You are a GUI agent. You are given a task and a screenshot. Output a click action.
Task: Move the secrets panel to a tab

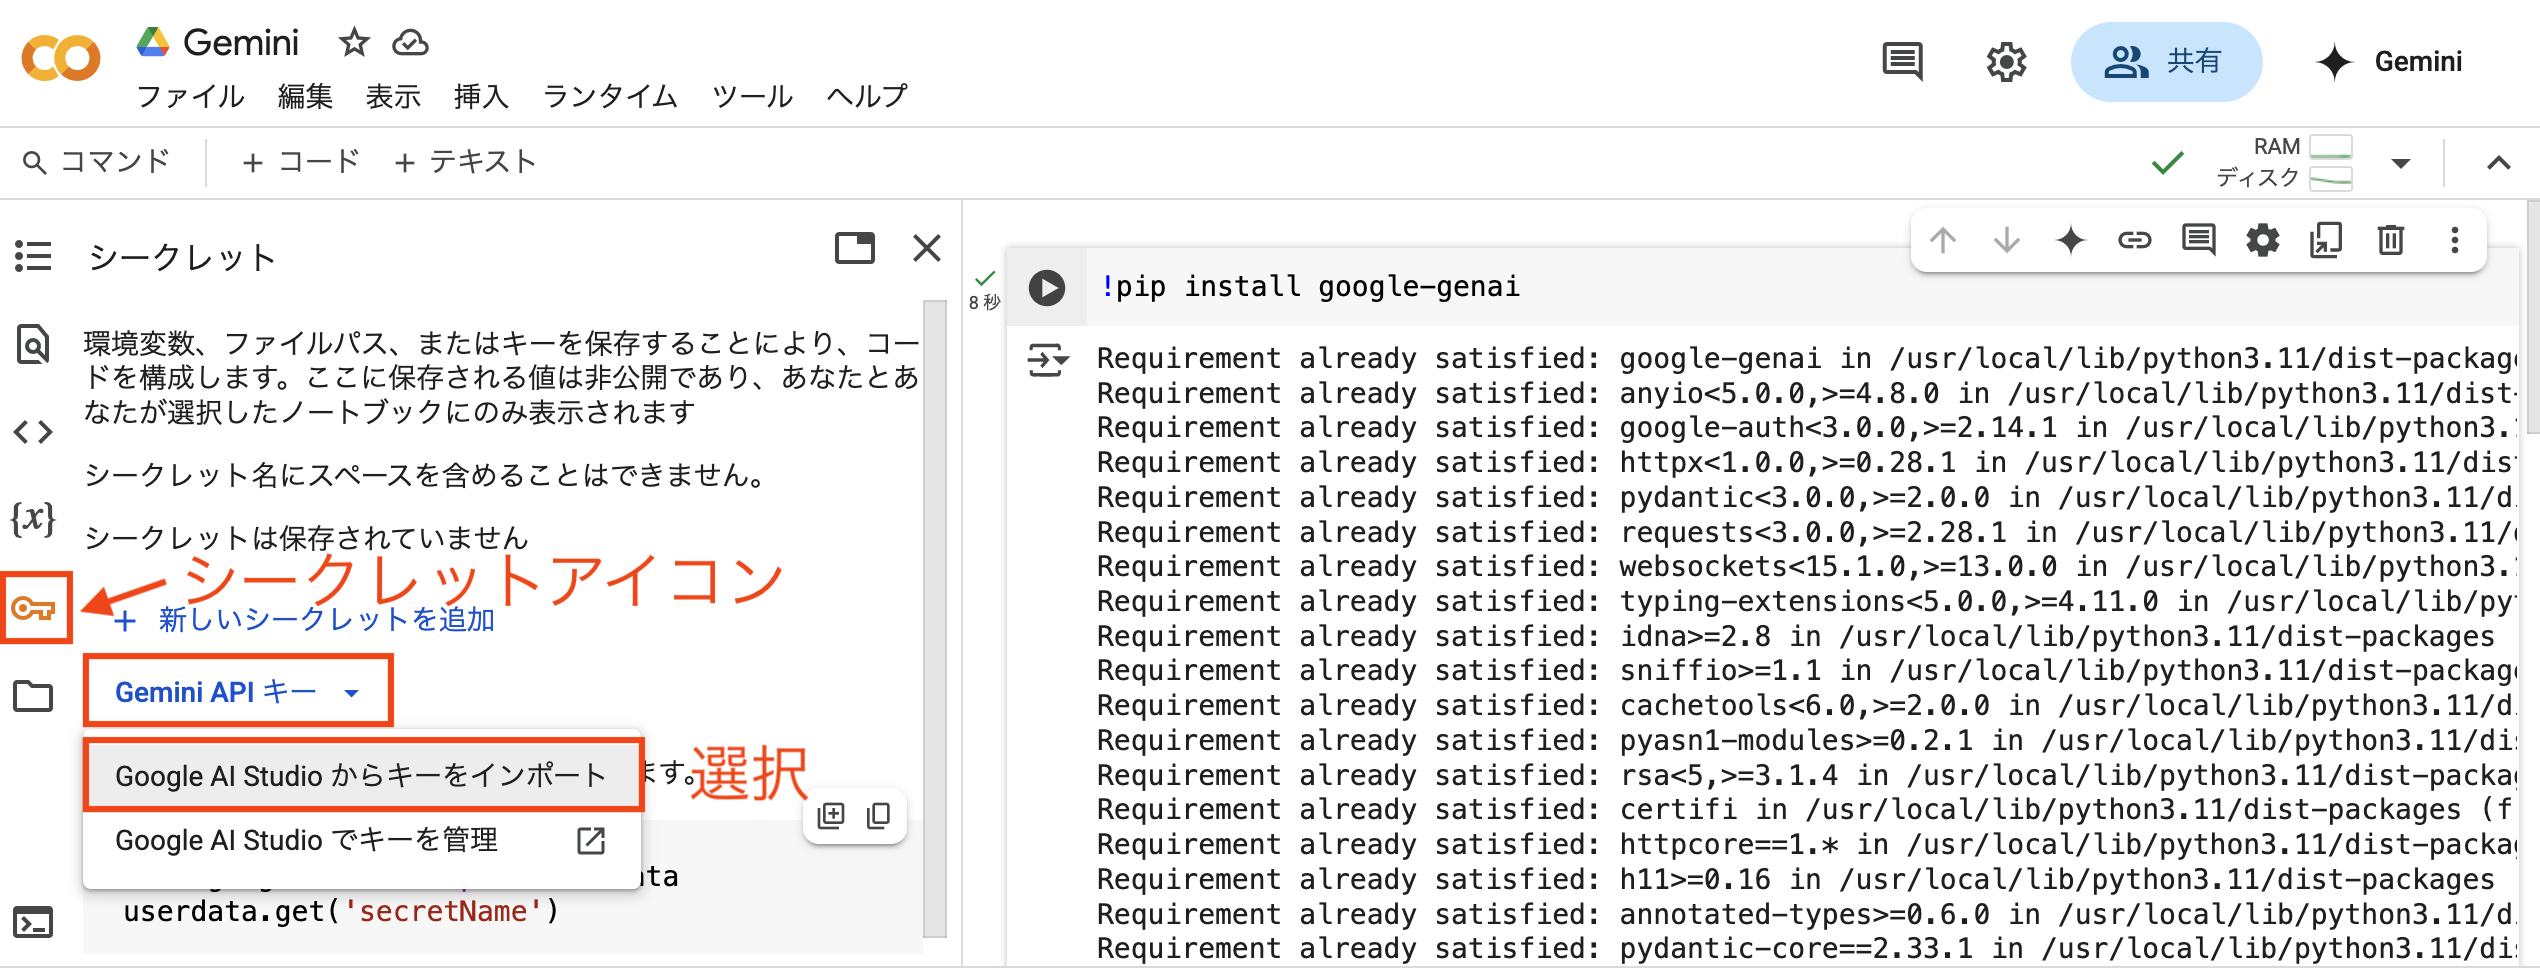(x=854, y=247)
